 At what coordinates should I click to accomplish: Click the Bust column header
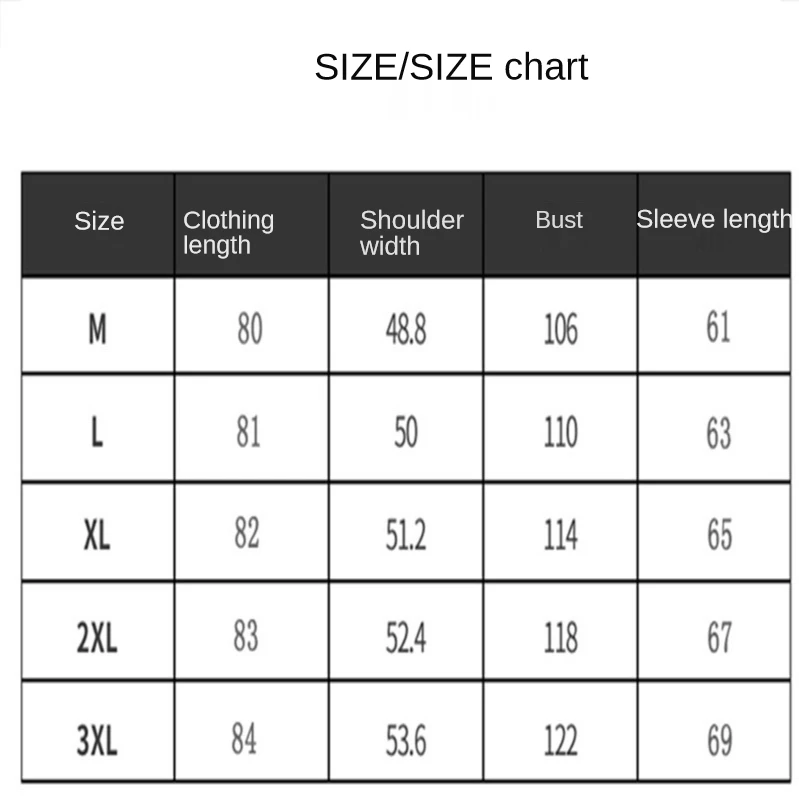click(x=559, y=221)
